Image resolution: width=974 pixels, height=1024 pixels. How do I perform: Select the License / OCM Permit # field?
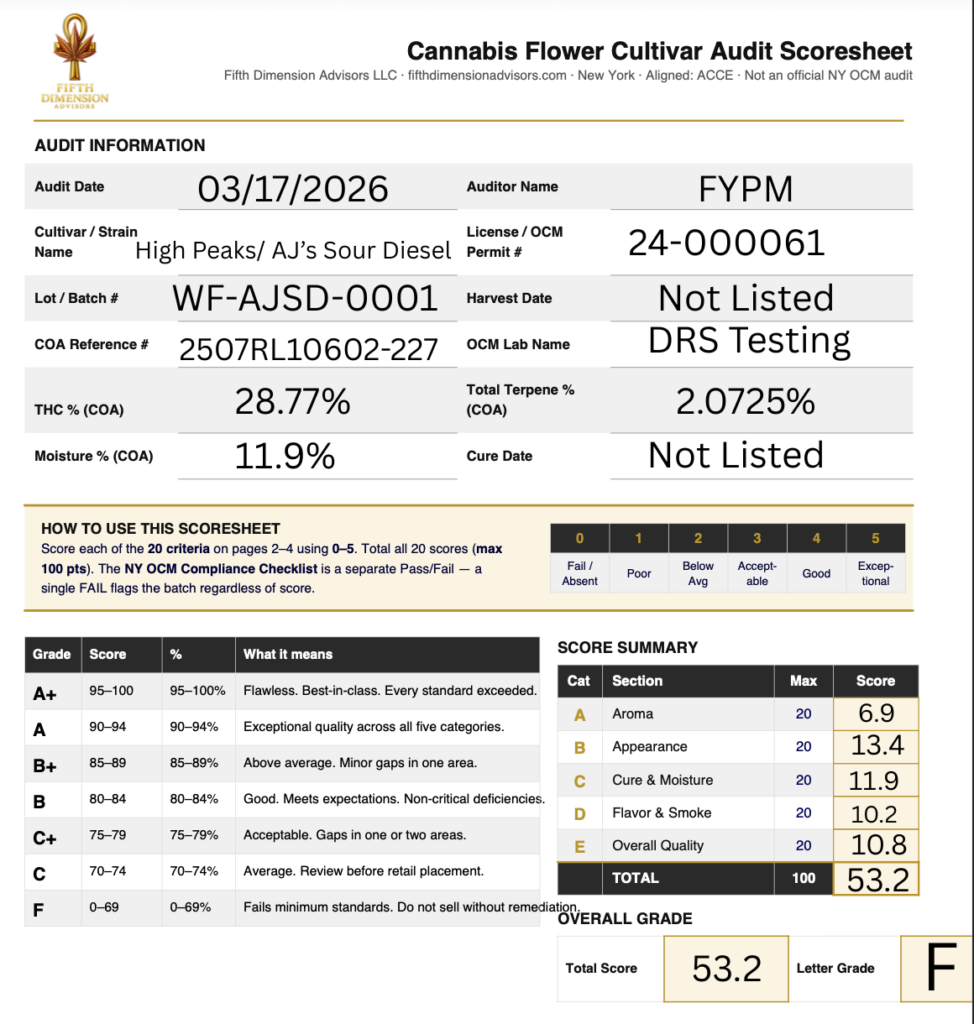coord(726,243)
